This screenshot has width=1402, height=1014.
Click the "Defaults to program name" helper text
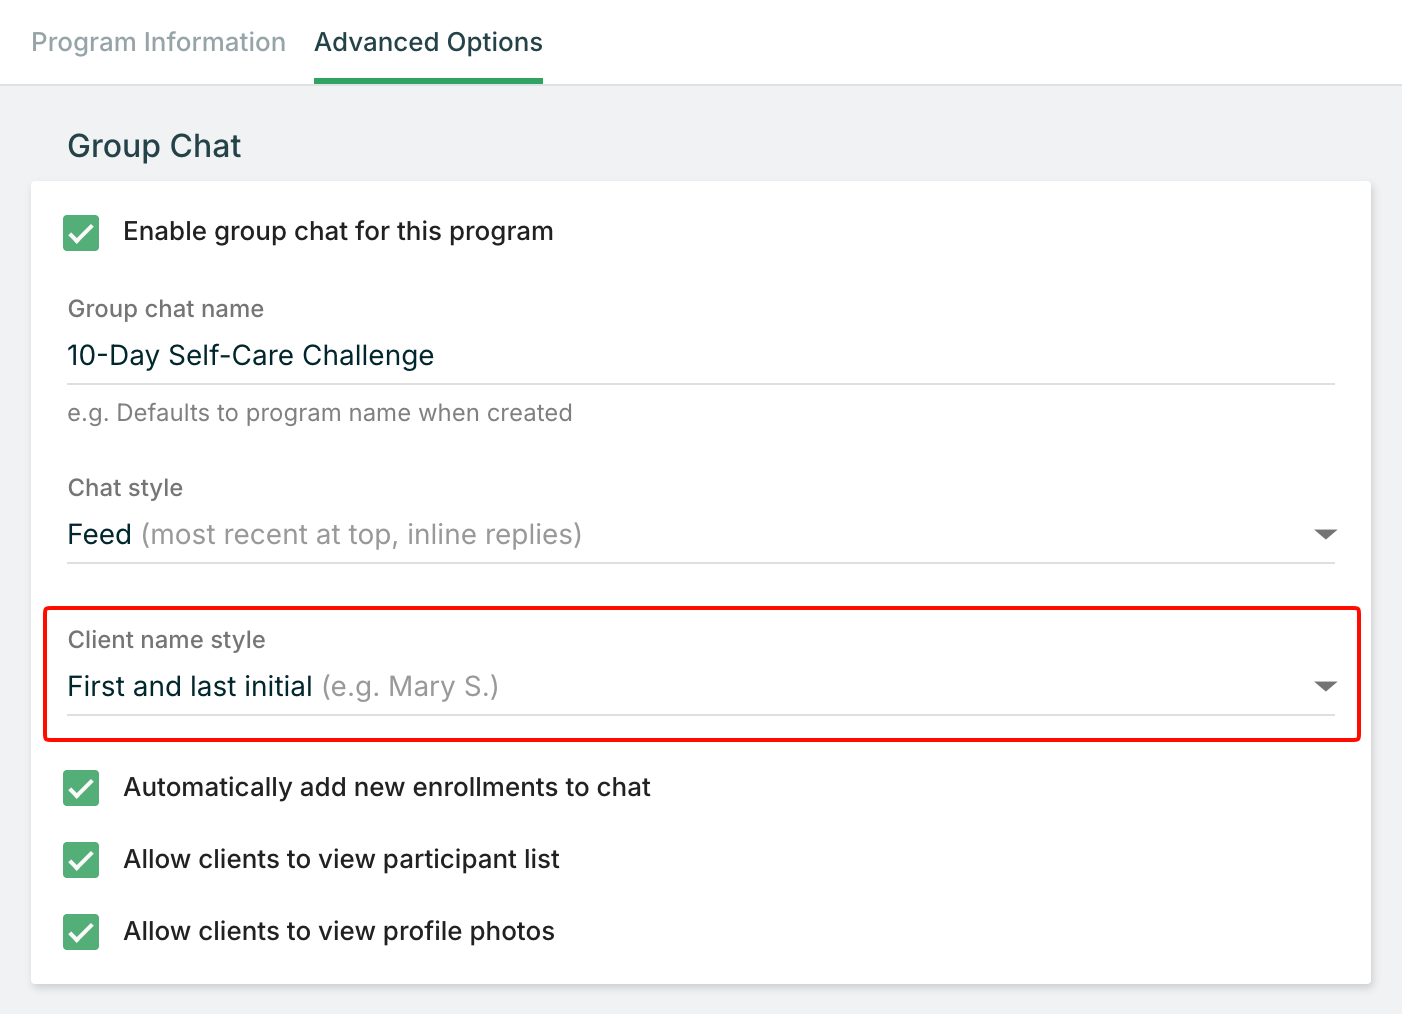coord(320,413)
